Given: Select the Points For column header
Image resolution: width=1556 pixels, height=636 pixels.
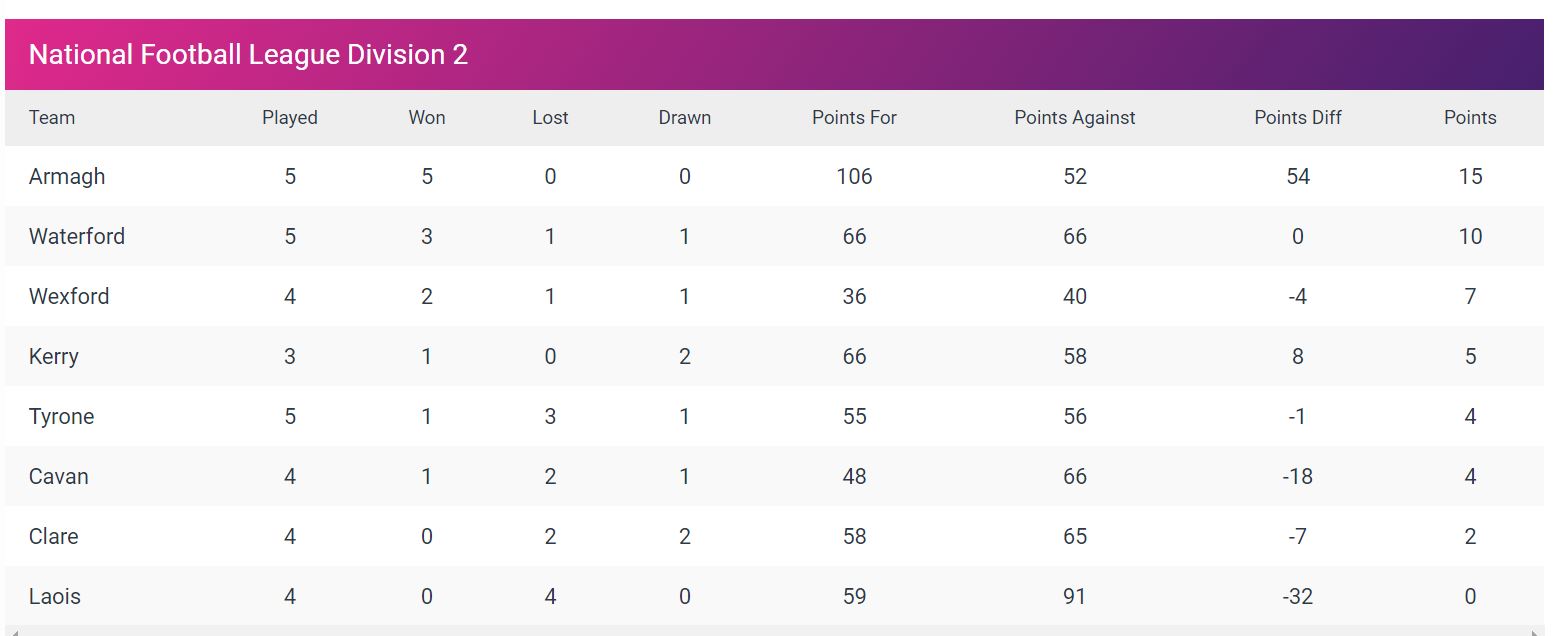Looking at the screenshot, I should point(854,117).
